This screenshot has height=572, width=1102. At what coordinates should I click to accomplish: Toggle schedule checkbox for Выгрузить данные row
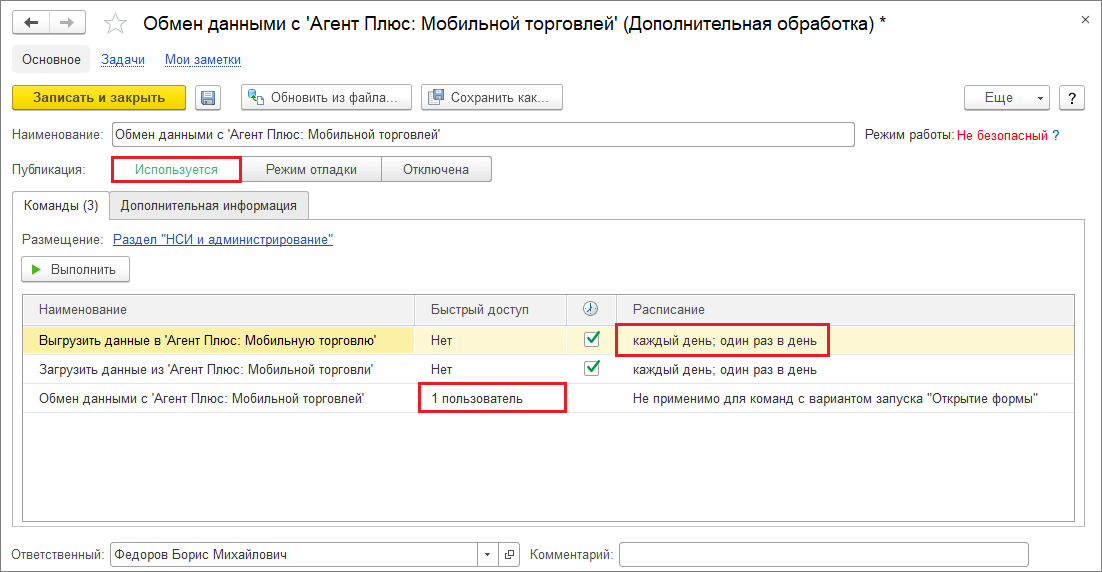pyautogui.click(x=592, y=339)
